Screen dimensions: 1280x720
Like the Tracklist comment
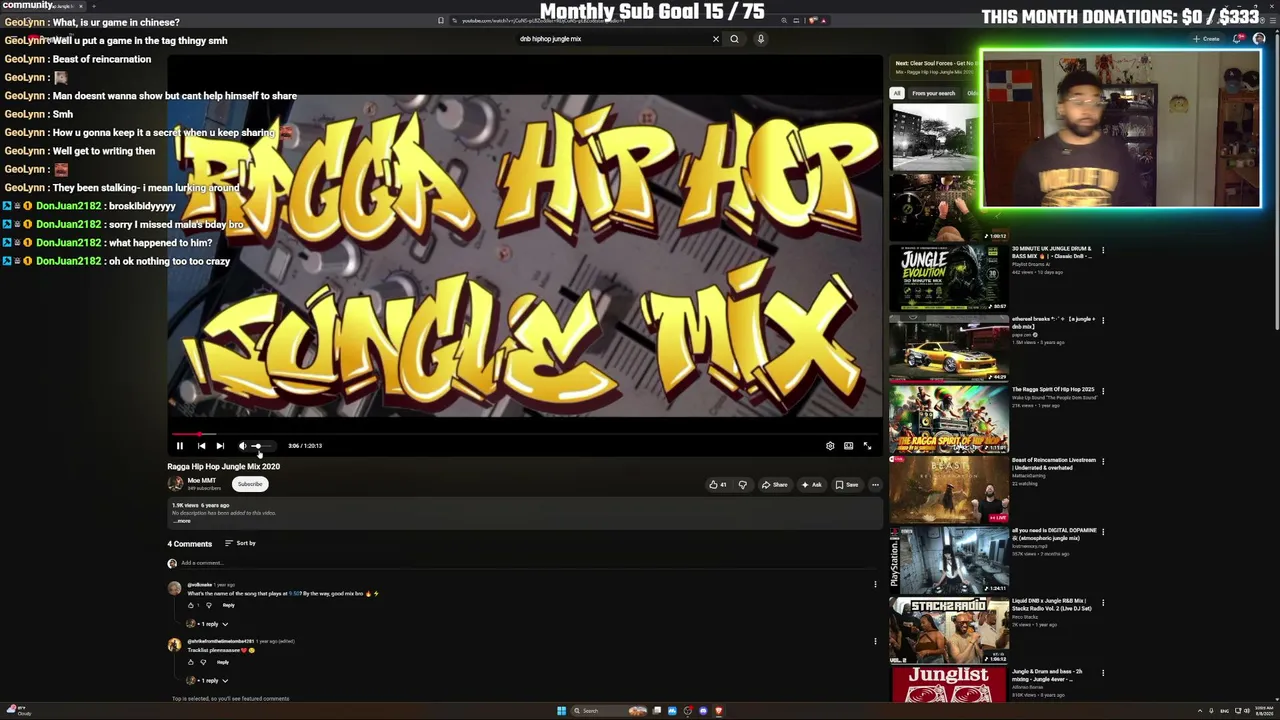pyautogui.click(x=191, y=662)
